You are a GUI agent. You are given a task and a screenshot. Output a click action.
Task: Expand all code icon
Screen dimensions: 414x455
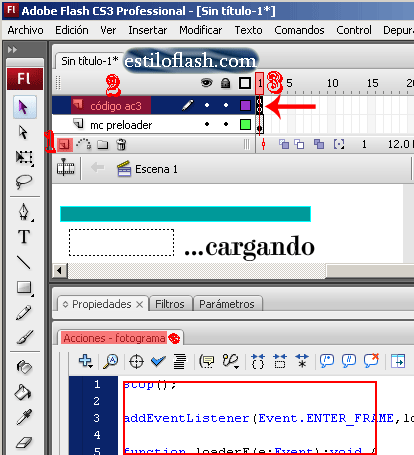302,361
